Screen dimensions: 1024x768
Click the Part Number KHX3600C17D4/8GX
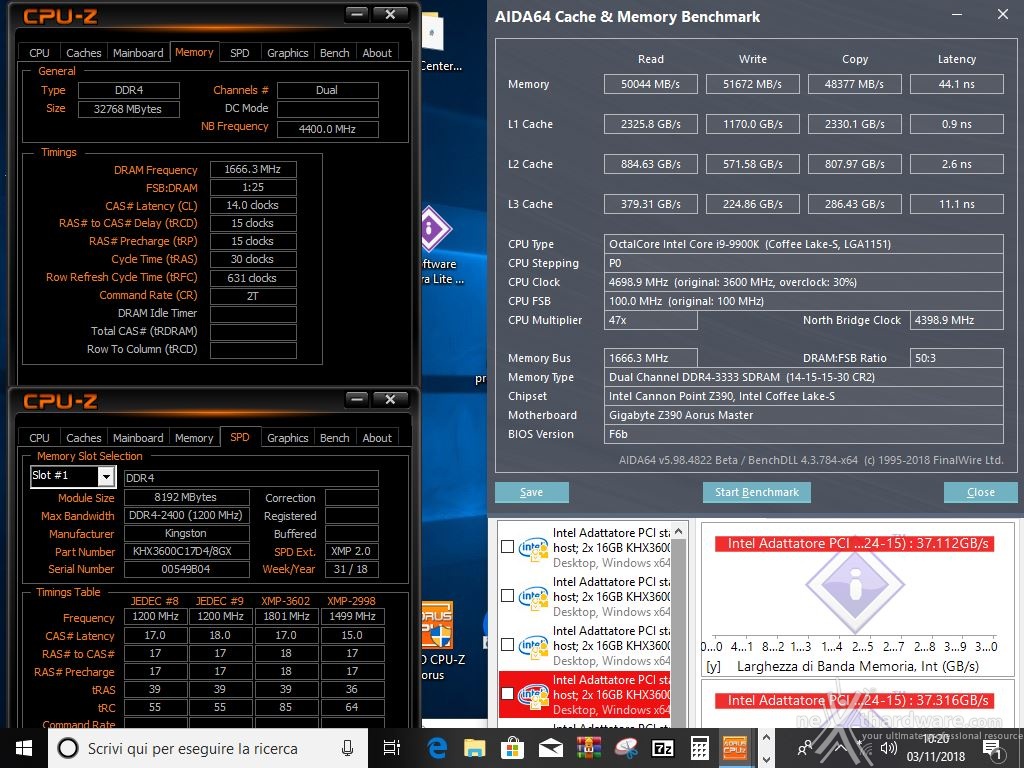tap(186, 551)
